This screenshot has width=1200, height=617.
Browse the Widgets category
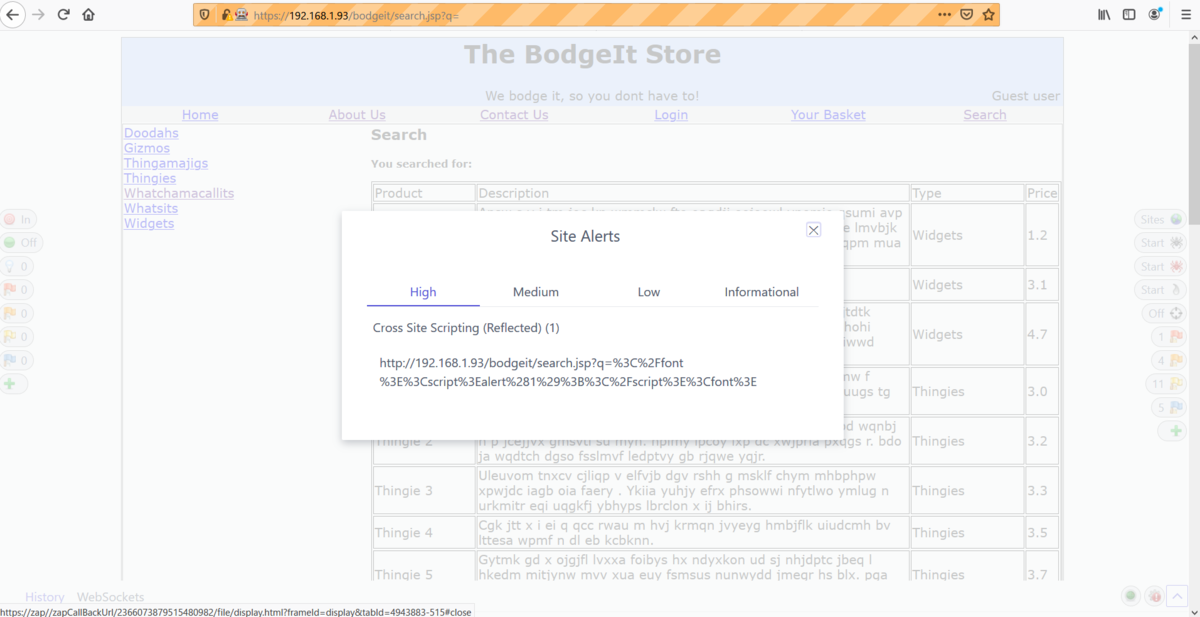149,223
